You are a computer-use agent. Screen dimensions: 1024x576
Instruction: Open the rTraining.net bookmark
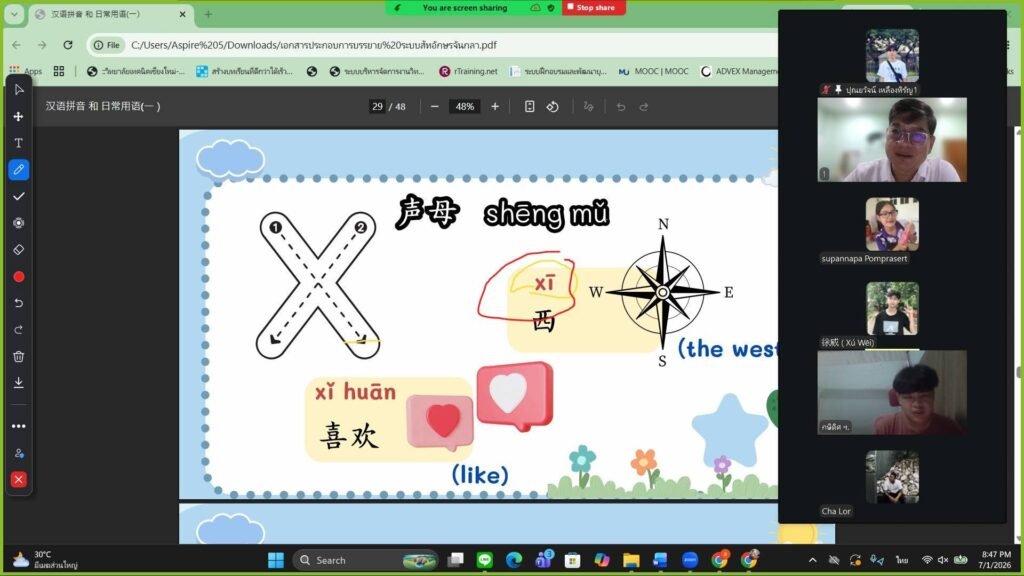pyautogui.click(x=468, y=71)
